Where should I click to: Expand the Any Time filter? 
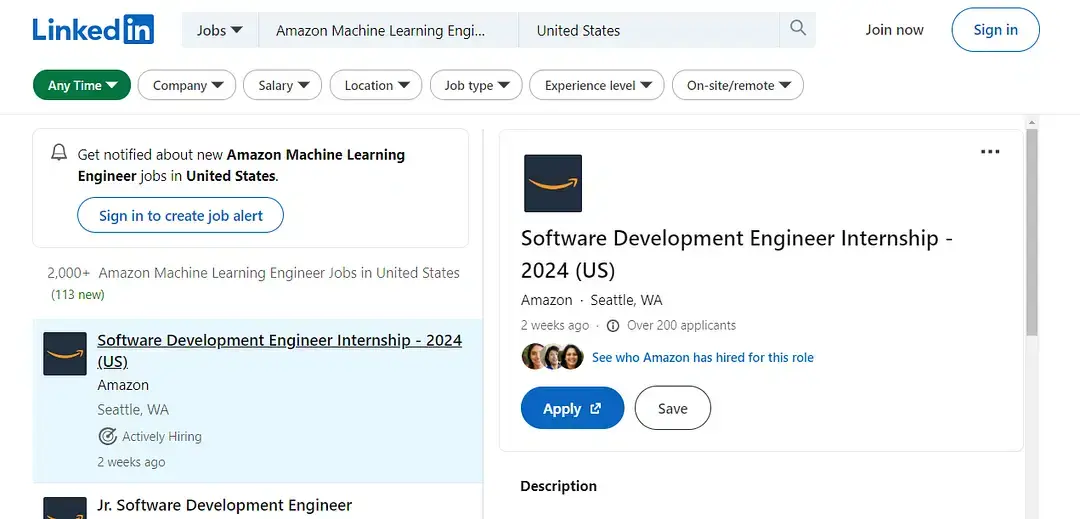[x=82, y=85]
